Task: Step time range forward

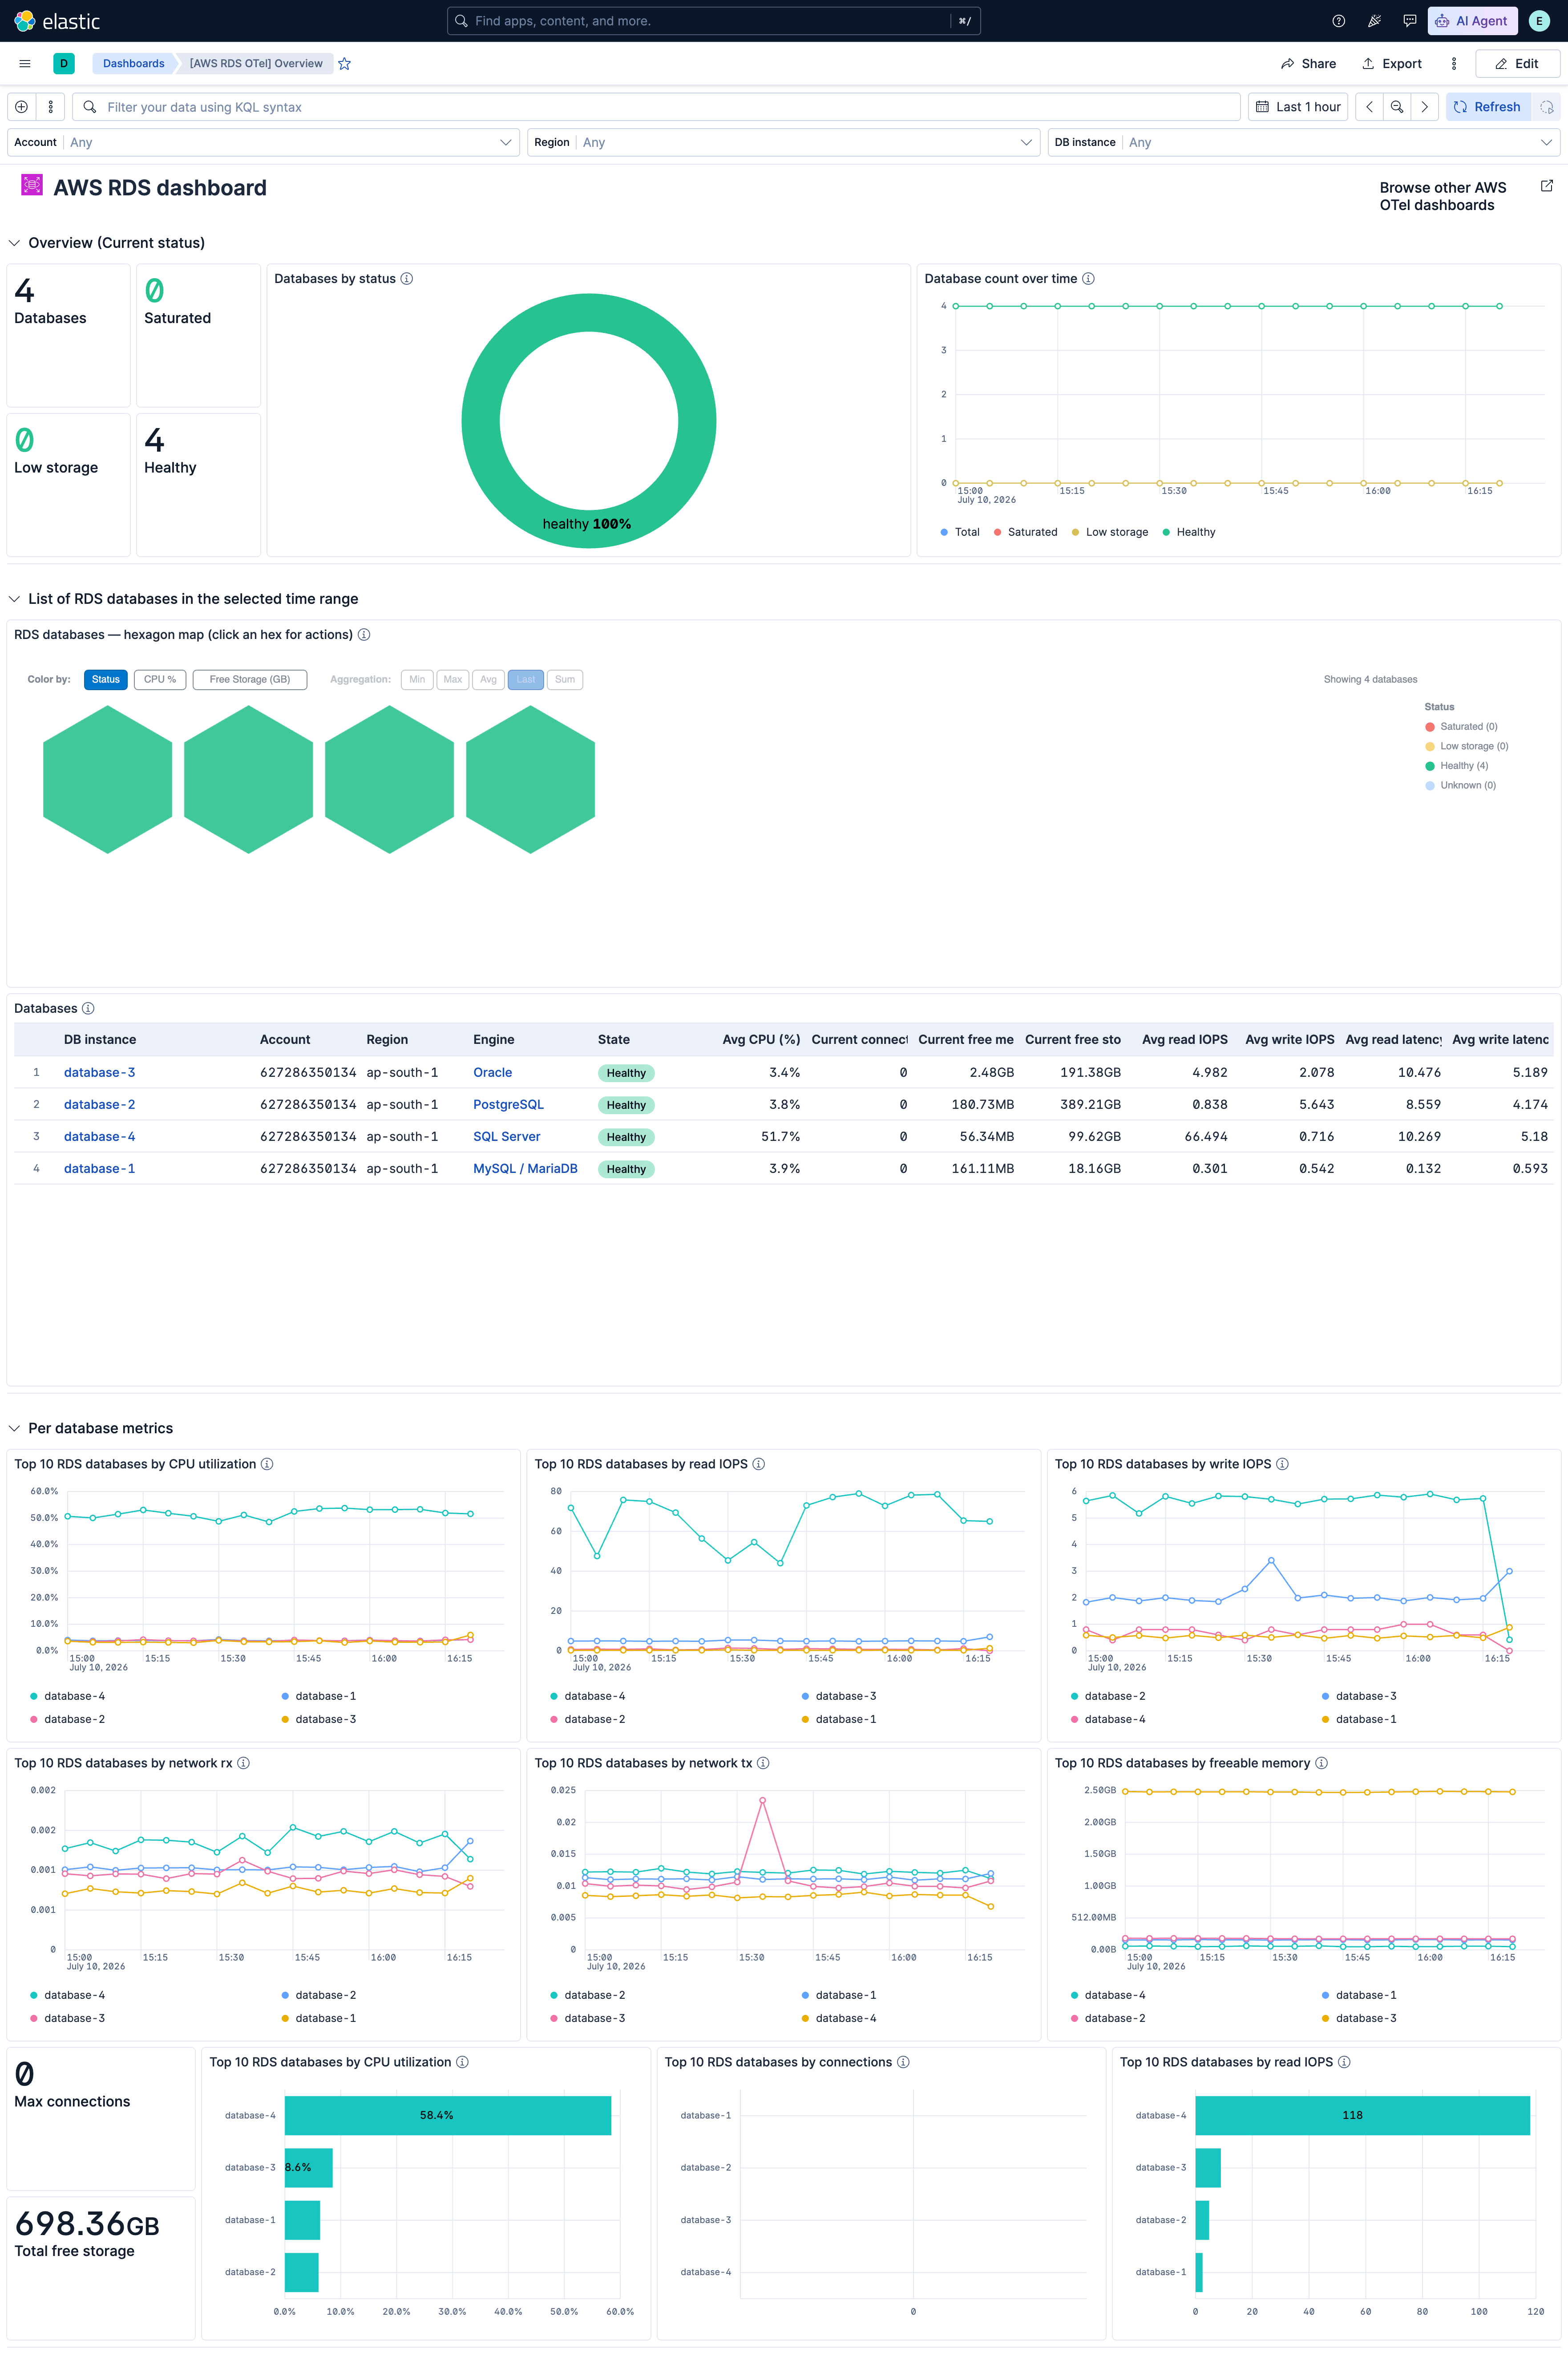Action: 1425,107
